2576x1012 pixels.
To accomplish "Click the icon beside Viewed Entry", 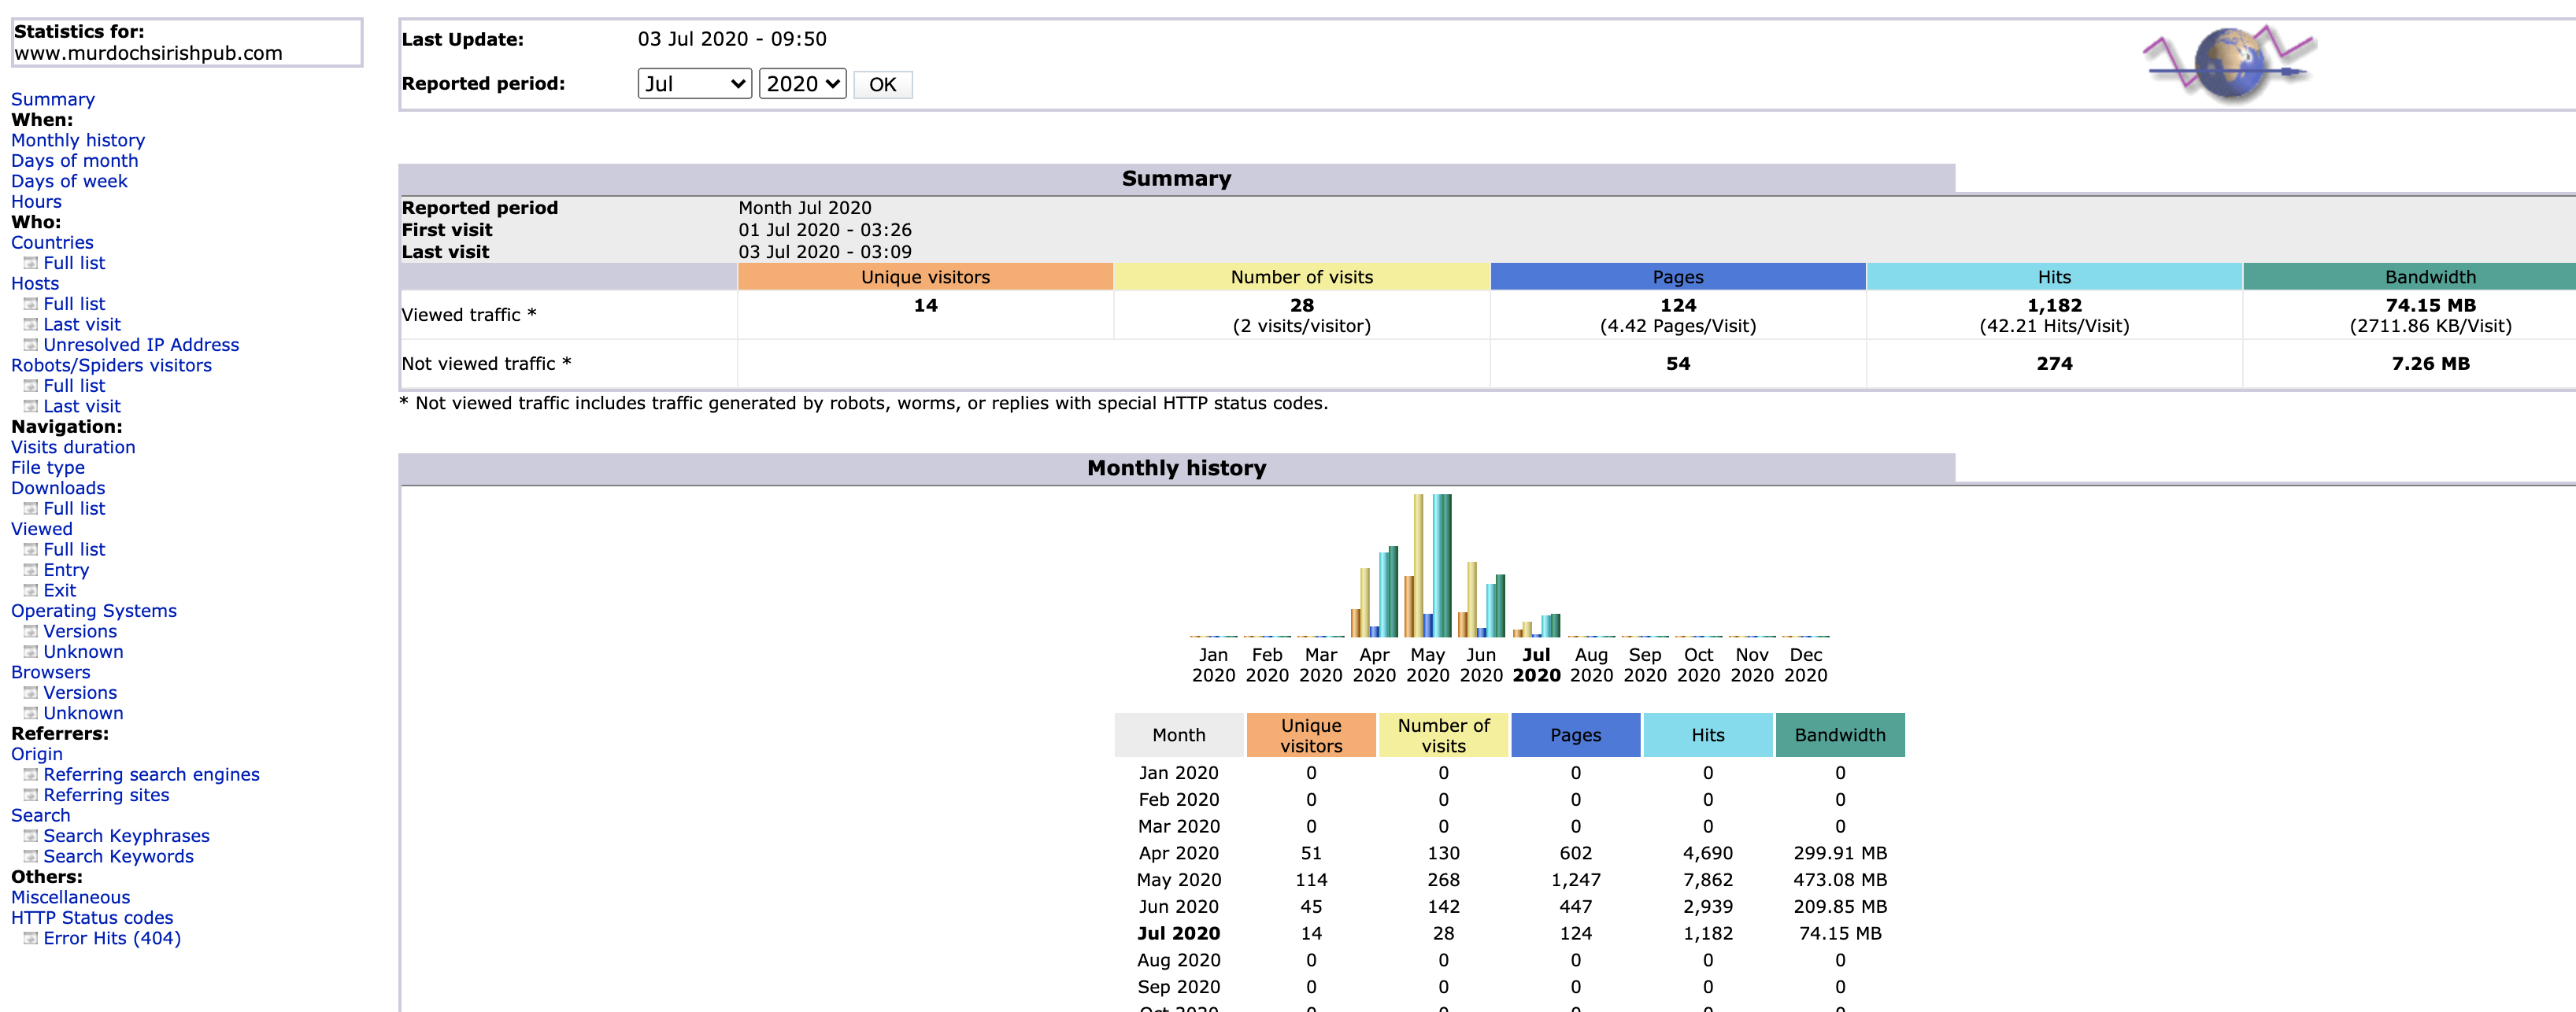I will [x=31, y=570].
